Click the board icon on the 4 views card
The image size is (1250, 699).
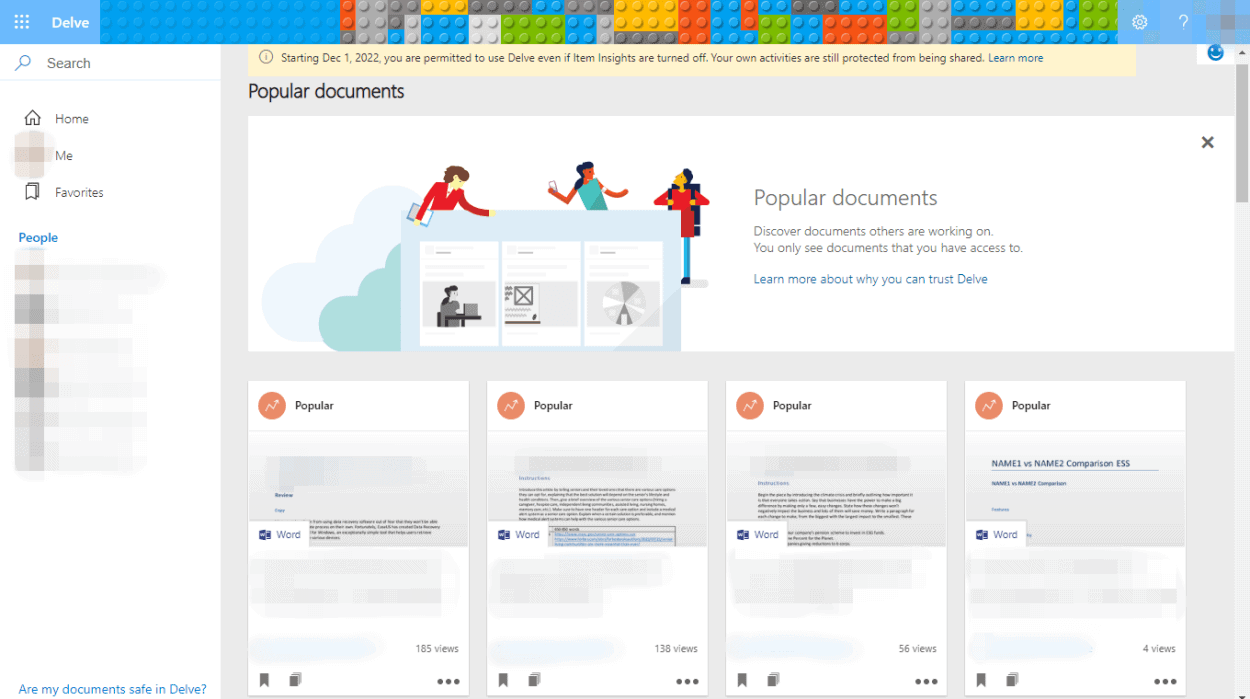pyautogui.click(x=1012, y=680)
